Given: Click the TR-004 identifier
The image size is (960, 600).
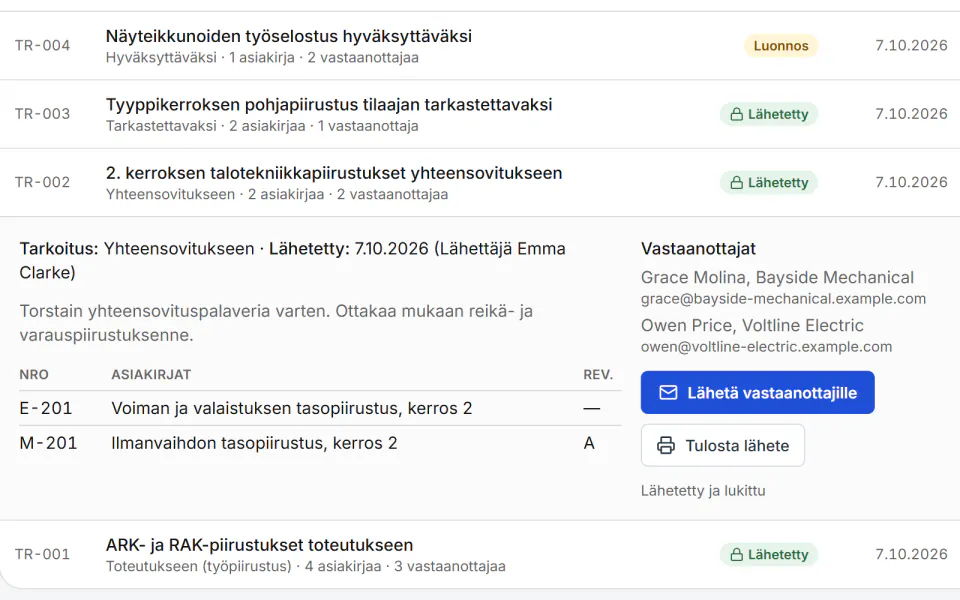Looking at the screenshot, I should click(42, 46).
